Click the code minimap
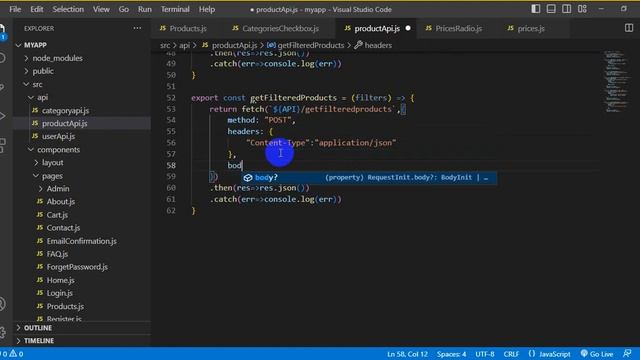The image size is (640, 360). (616, 82)
